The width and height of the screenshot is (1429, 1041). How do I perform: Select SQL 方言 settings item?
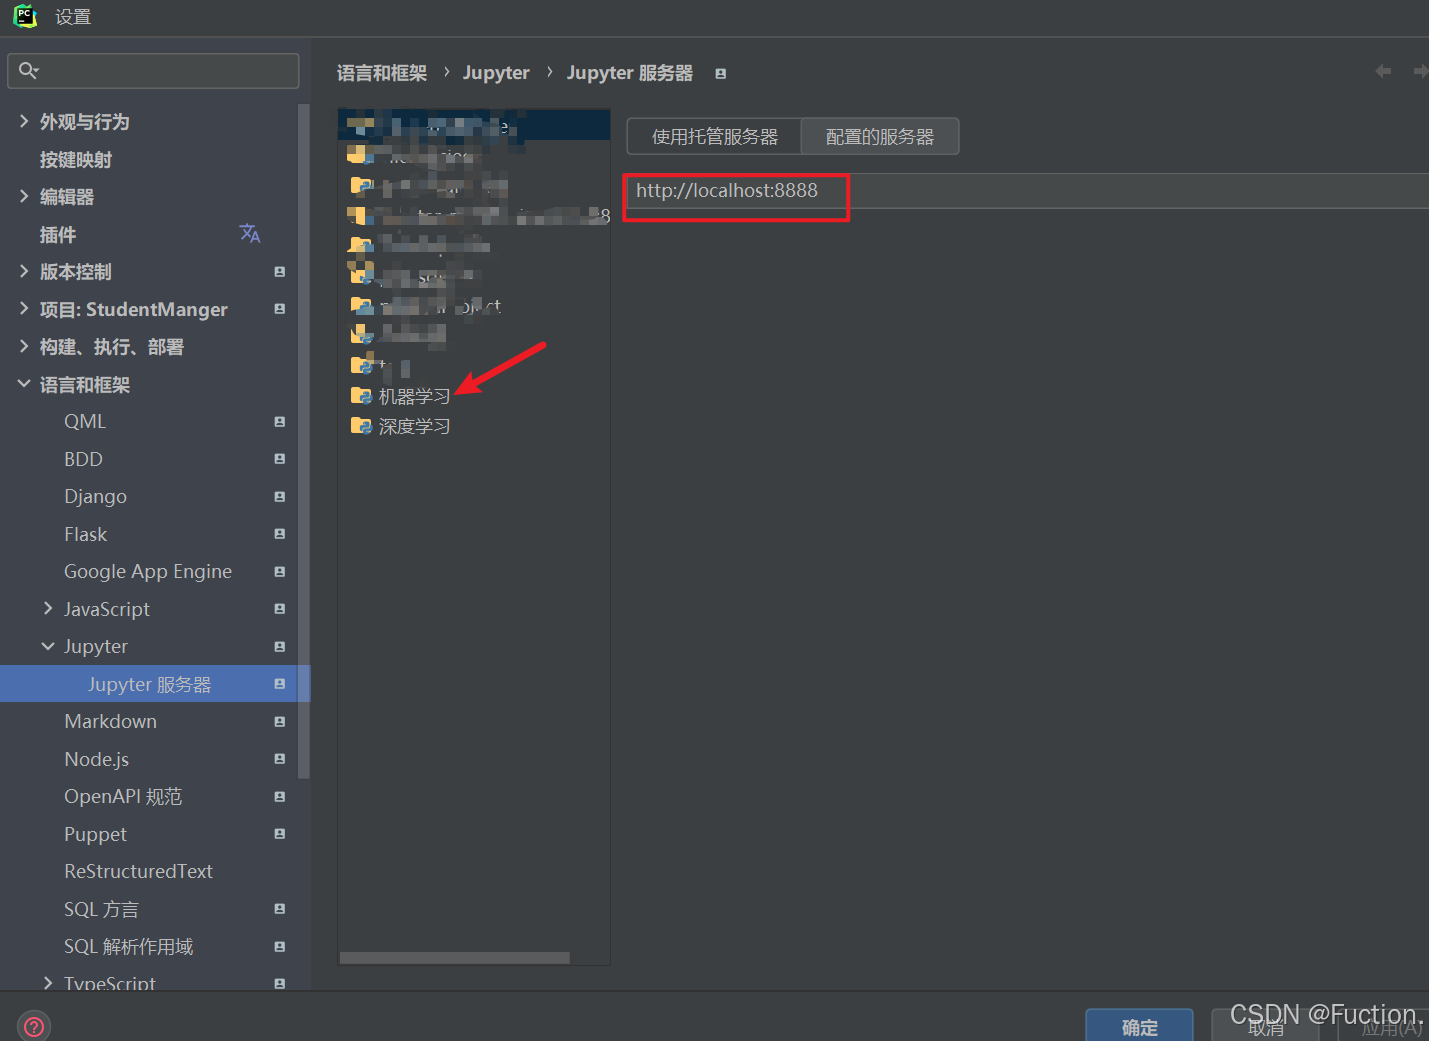coord(101,909)
